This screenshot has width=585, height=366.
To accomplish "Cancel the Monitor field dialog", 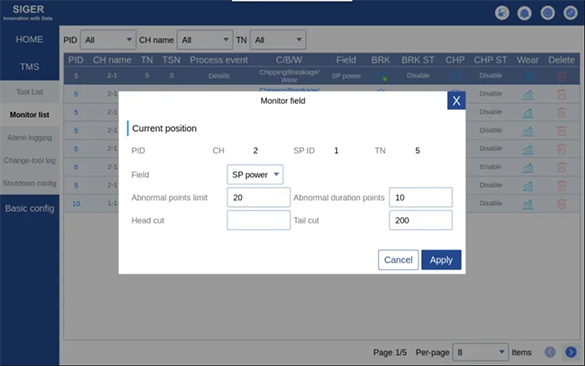I will [398, 260].
